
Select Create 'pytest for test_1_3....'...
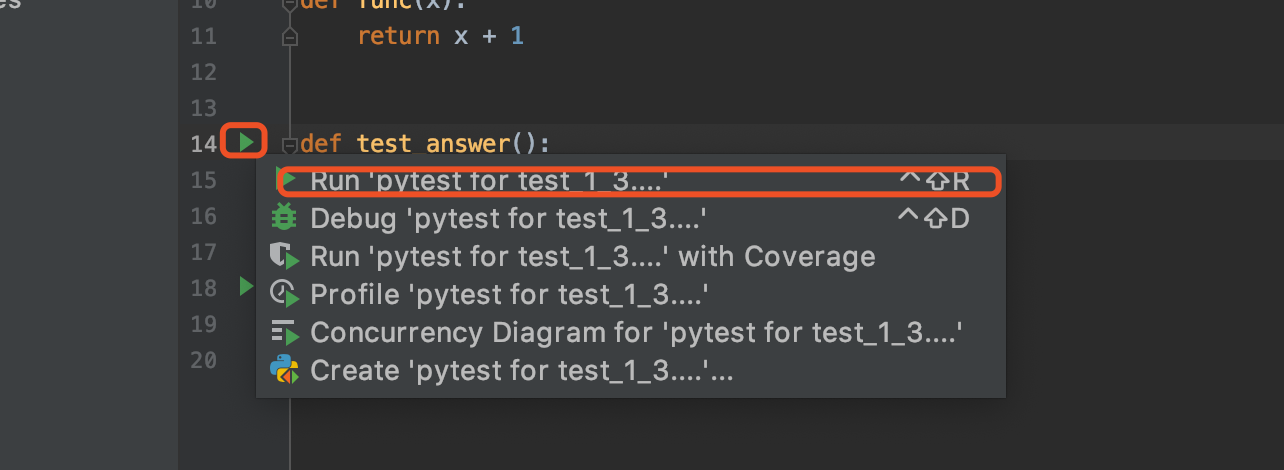click(x=521, y=370)
